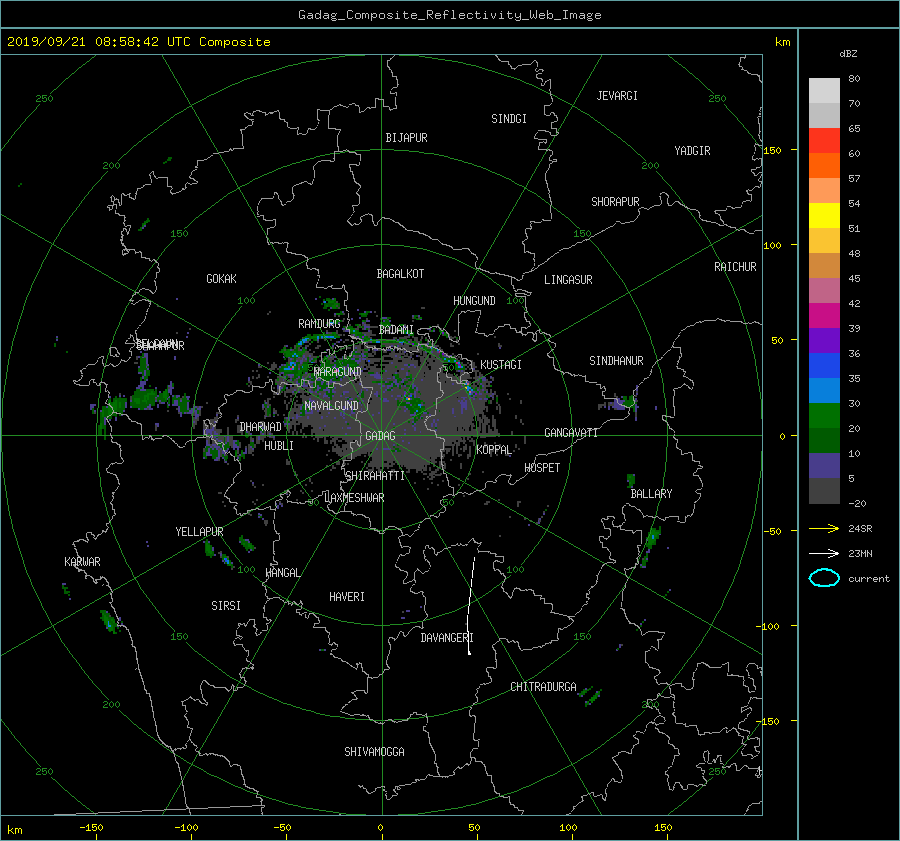Screen dimensions: 900x841
Task: Click the GADAG radar center label
Action: (381, 436)
